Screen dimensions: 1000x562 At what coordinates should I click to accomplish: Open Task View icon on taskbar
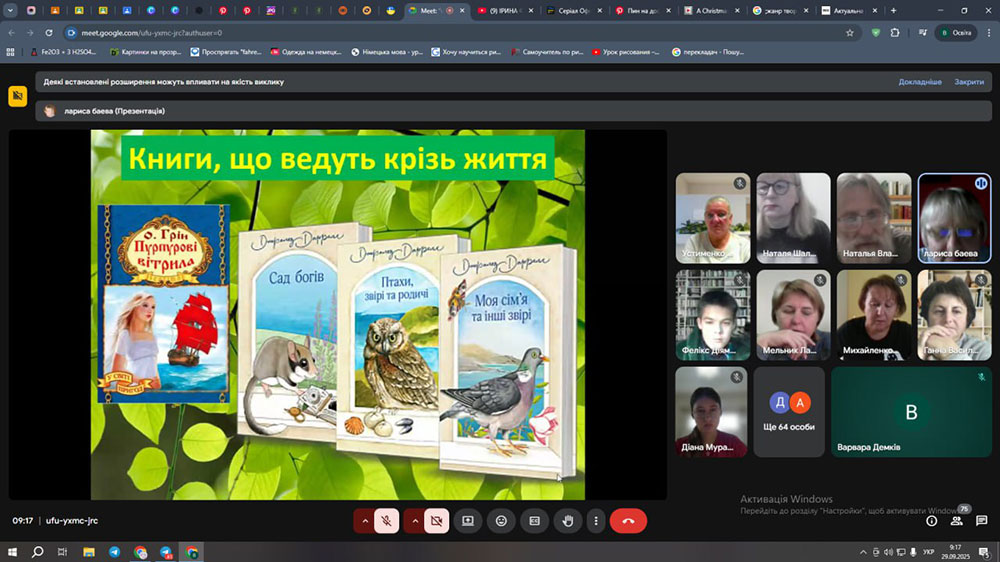[x=62, y=552]
